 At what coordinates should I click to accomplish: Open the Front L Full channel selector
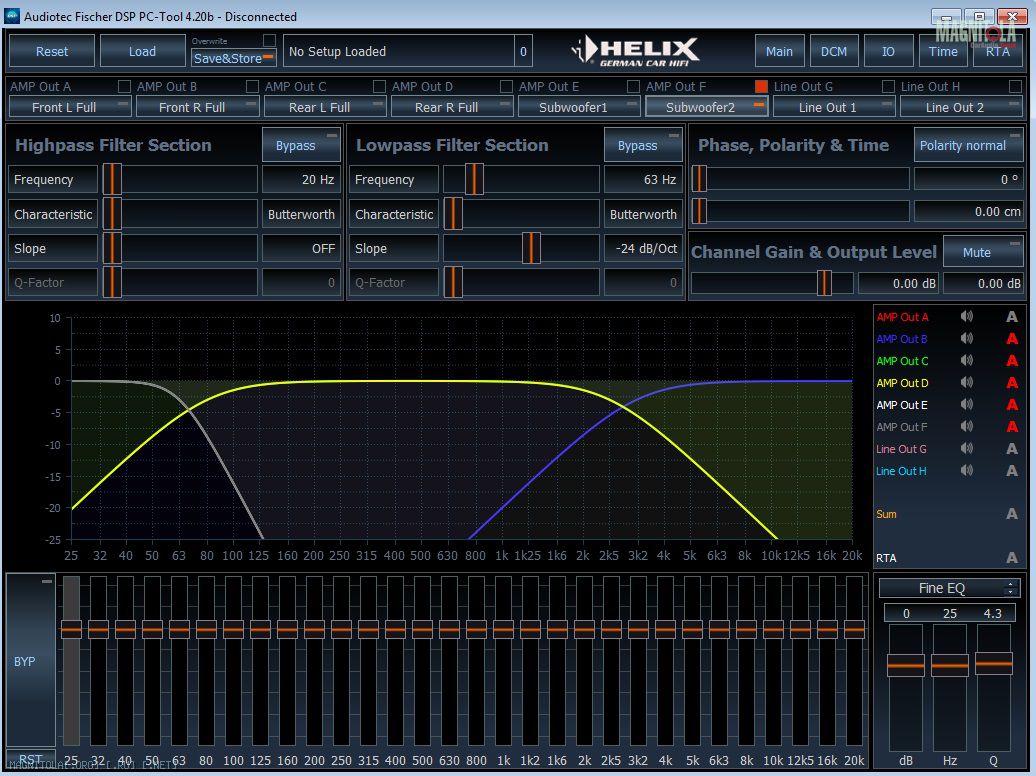pyautogui.click(x=71, y=107)
